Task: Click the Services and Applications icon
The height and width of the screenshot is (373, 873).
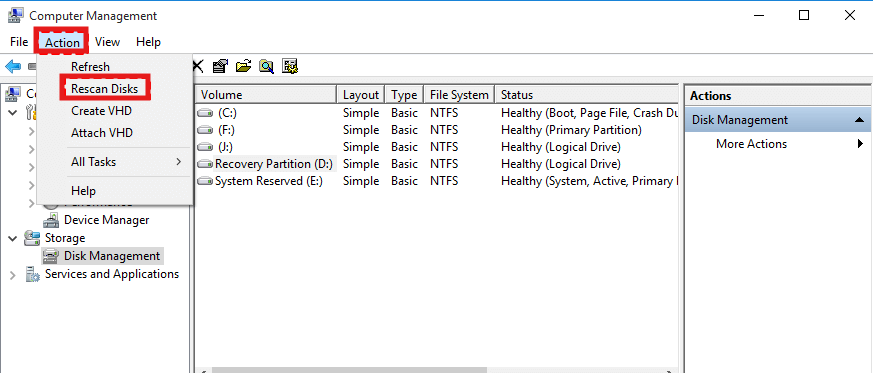Action: point(33,274)
